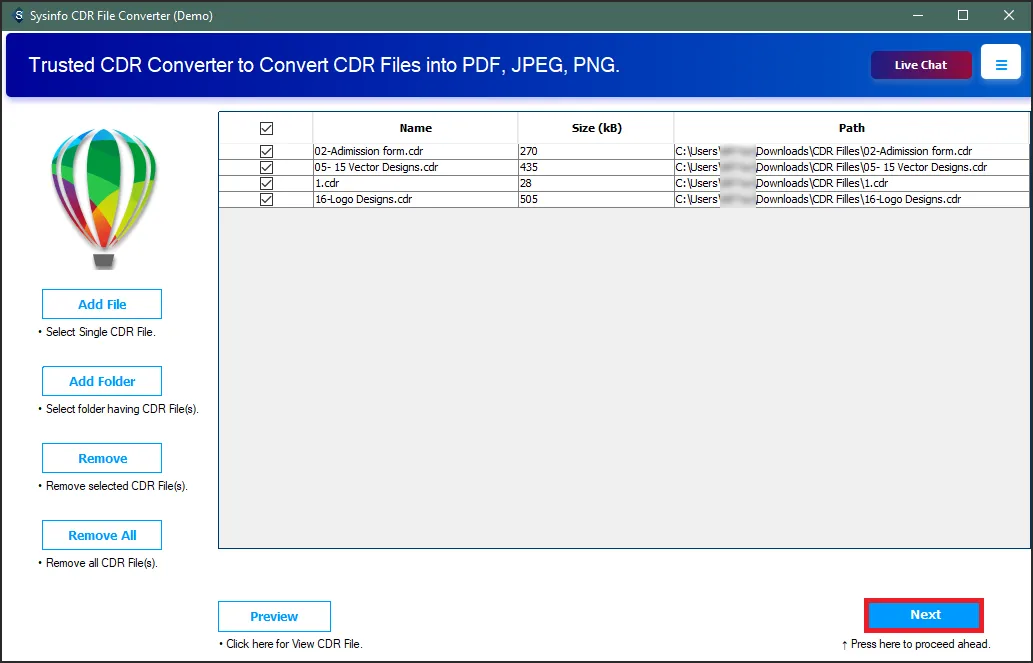Select the 05- 15 Vector Designs.cdr name cell
This screenshot has height=663, width=1033.
point(416,167)
